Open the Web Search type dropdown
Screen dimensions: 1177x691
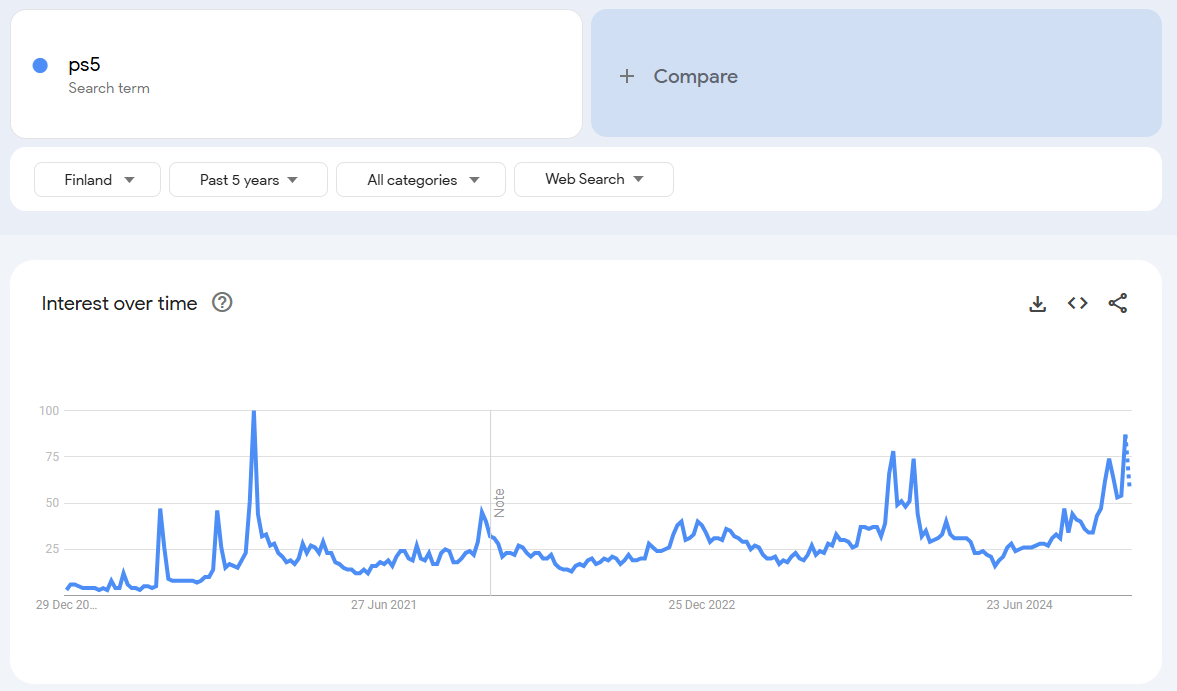(593, 180)
